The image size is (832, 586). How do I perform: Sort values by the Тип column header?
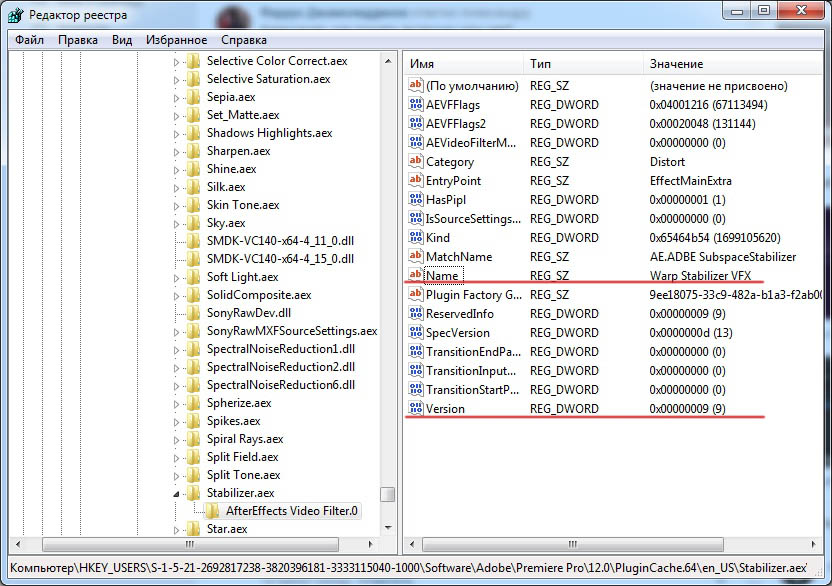coord(583,64)
